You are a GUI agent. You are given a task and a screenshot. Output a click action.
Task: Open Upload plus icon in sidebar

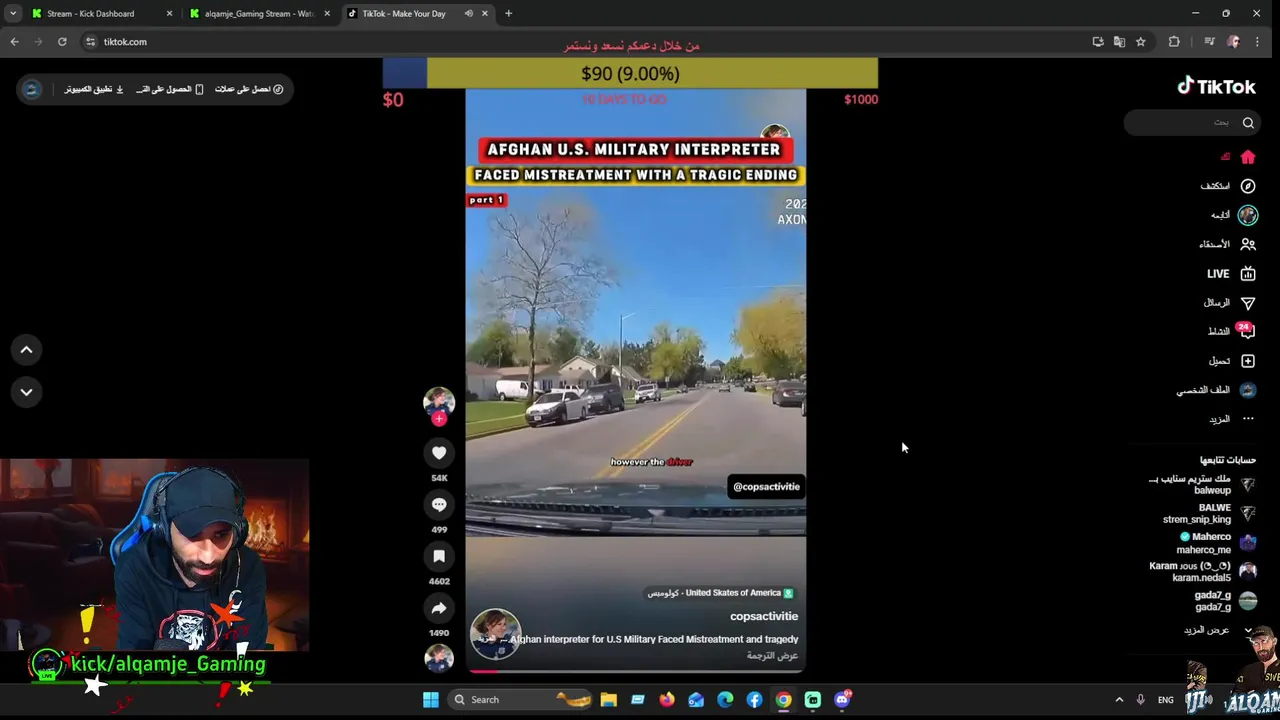(x=1248, y=360)
